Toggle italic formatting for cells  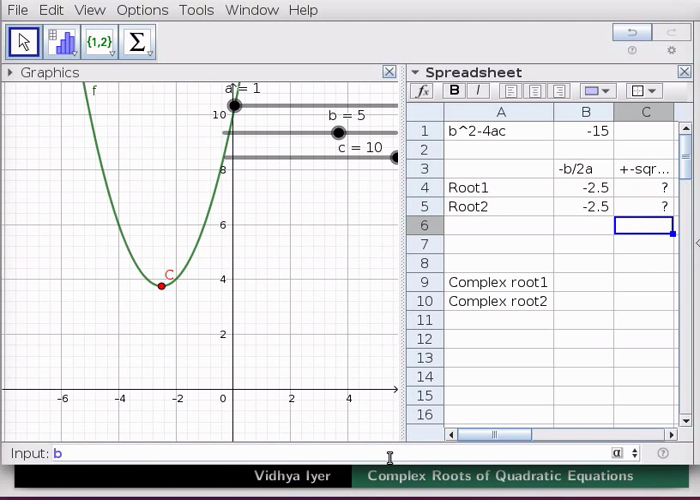478,91
